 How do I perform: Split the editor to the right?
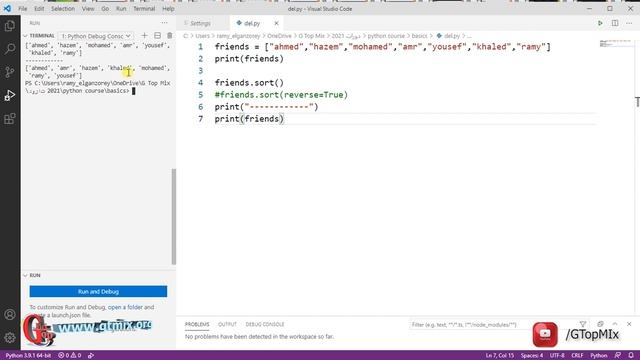tap(615, 23)
